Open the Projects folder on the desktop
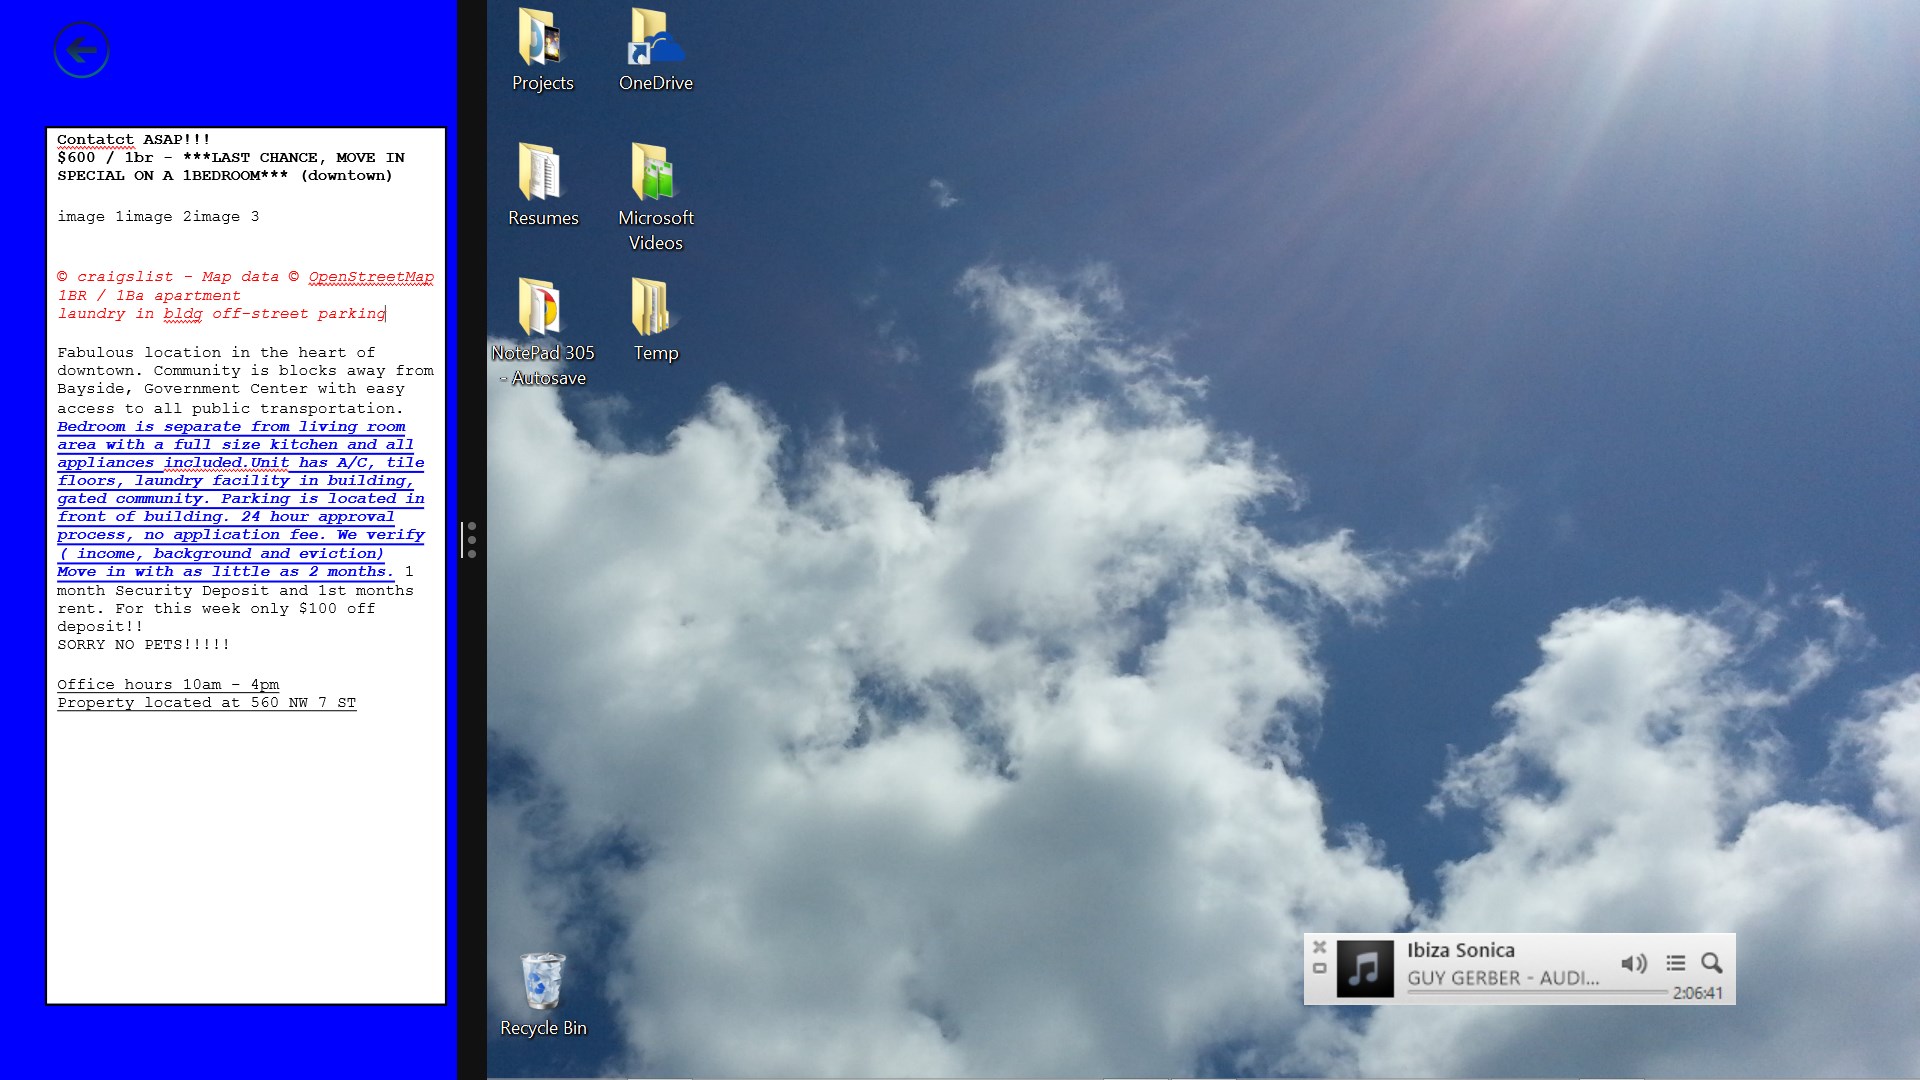The image size is (1920, 1080). [x=541, y=40]
